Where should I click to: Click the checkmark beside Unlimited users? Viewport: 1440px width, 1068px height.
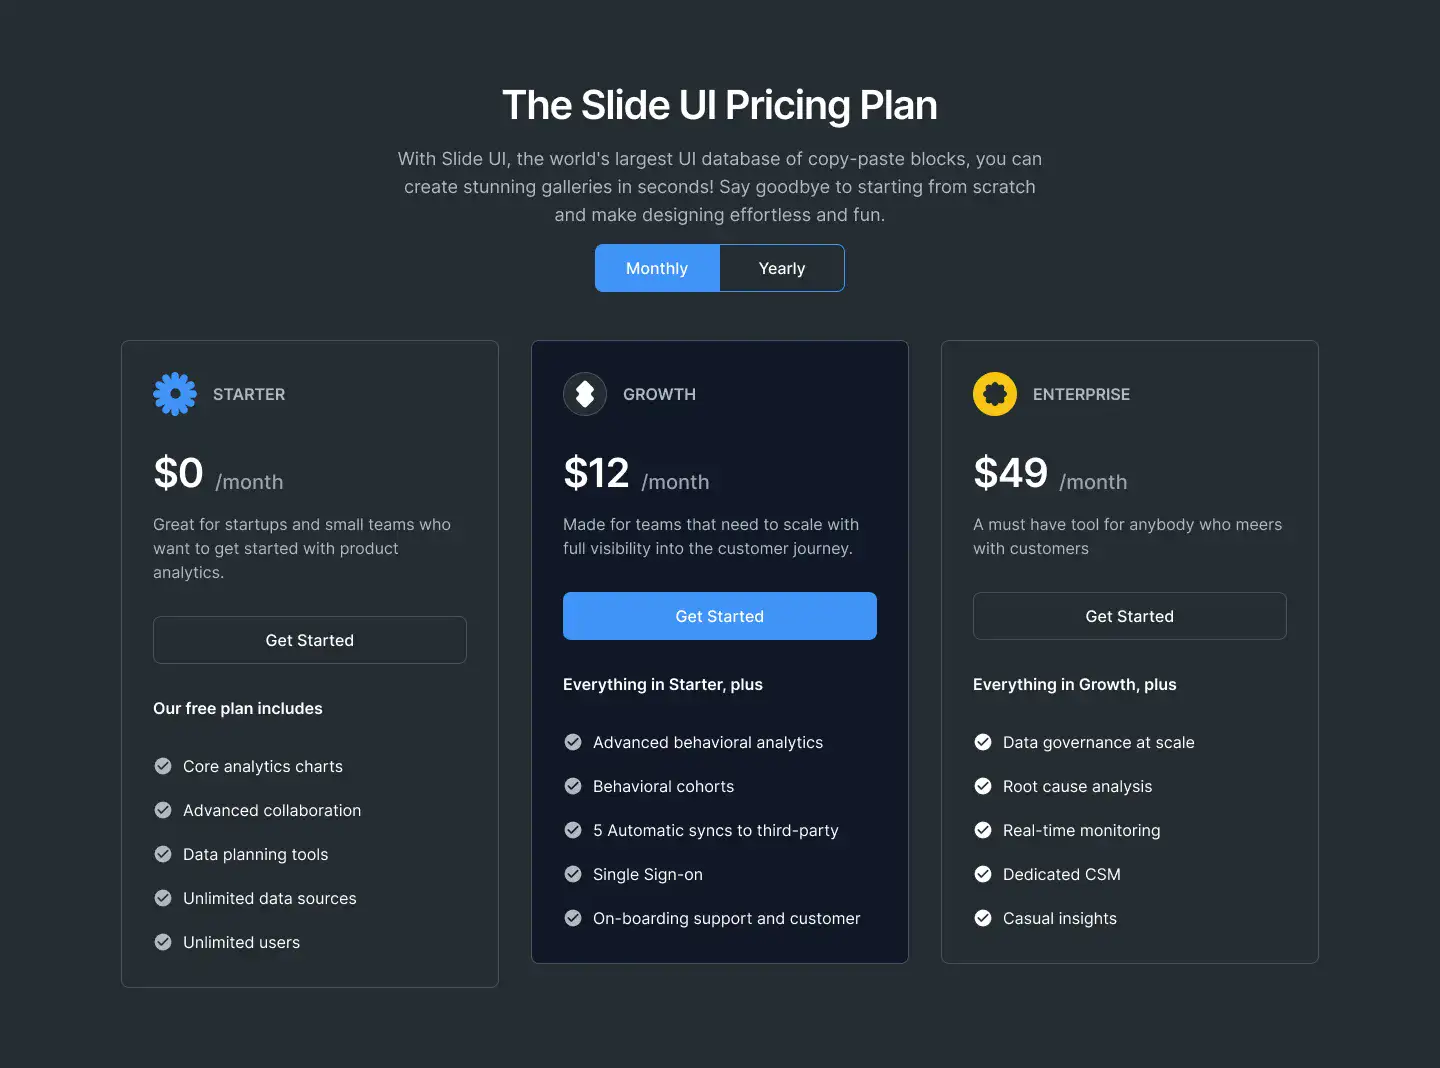pyautogui.click(x=163, y=942)
